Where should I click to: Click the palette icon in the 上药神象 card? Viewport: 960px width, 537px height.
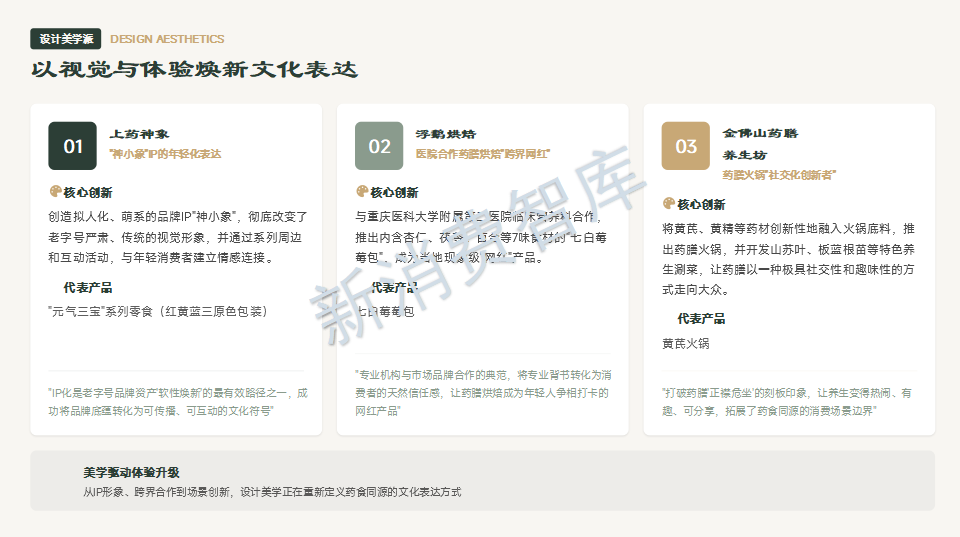tap(55, 192)
